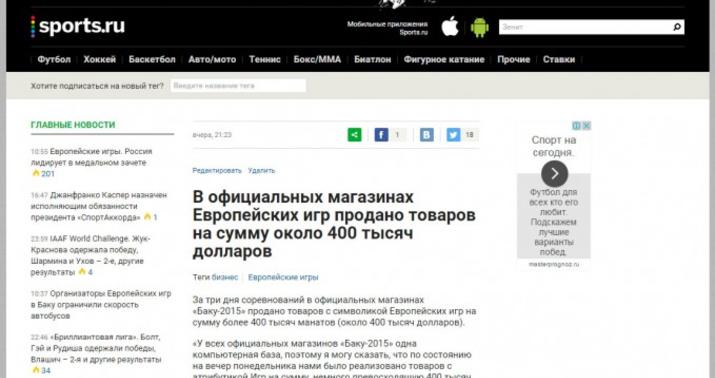Click the timestamp вчера, 21:23

point(212,135)
